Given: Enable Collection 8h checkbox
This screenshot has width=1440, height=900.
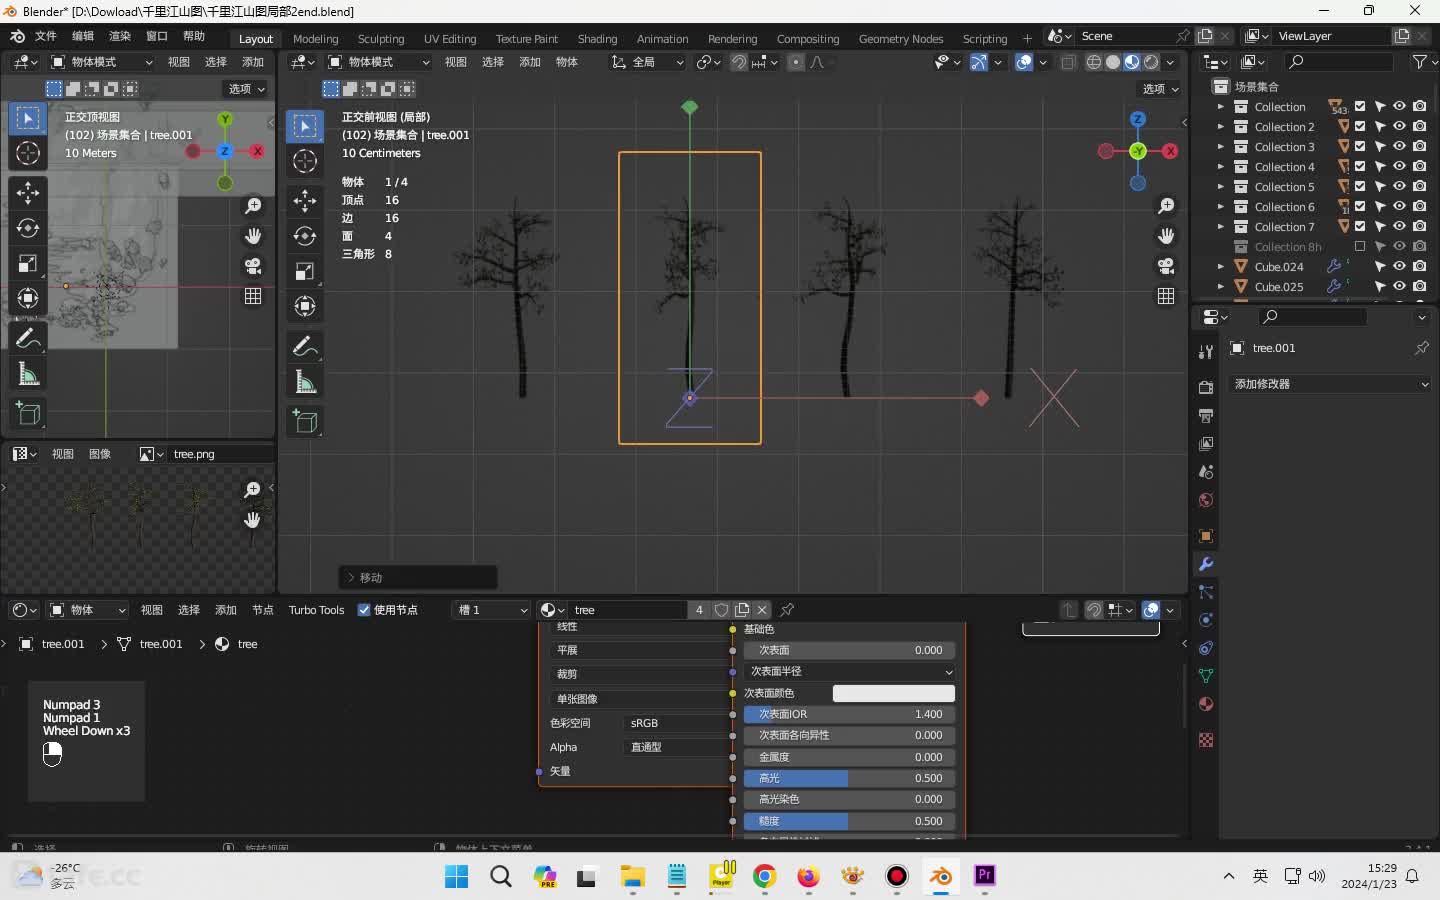Looking at the screenshot, I should click(1360, 247).
